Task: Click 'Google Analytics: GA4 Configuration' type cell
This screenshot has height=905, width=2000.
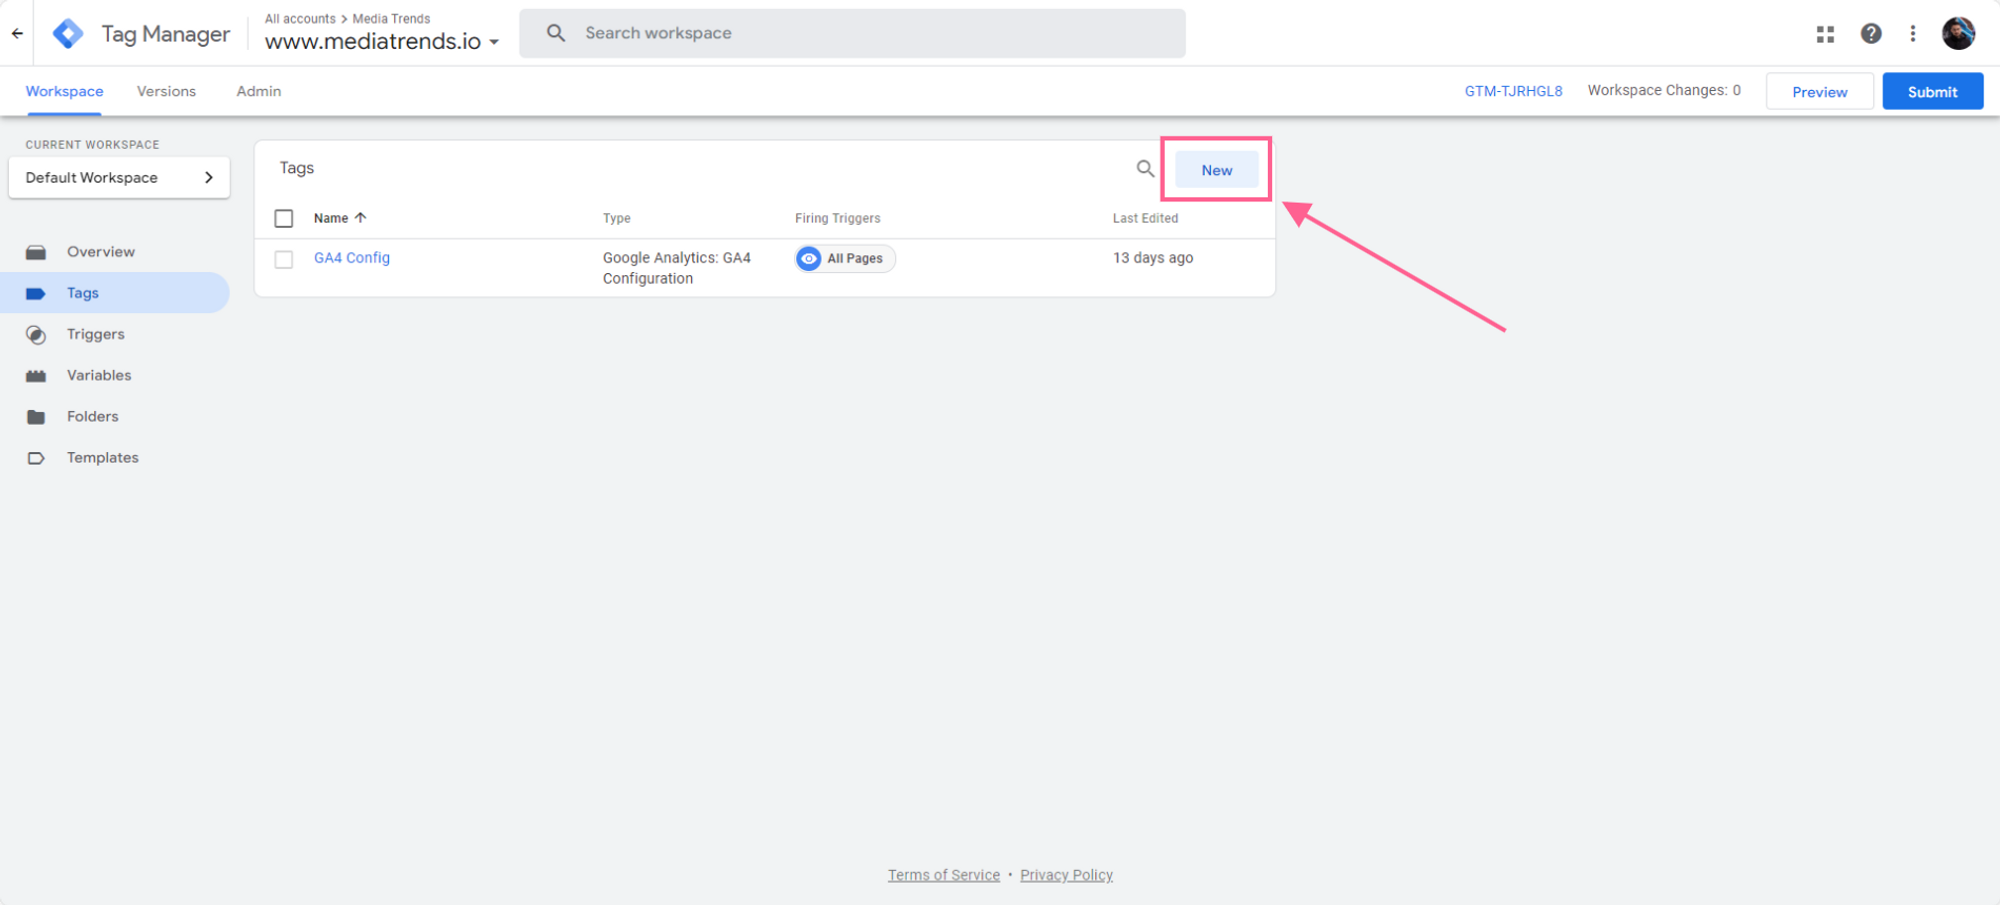Action: tap(677, 268)
